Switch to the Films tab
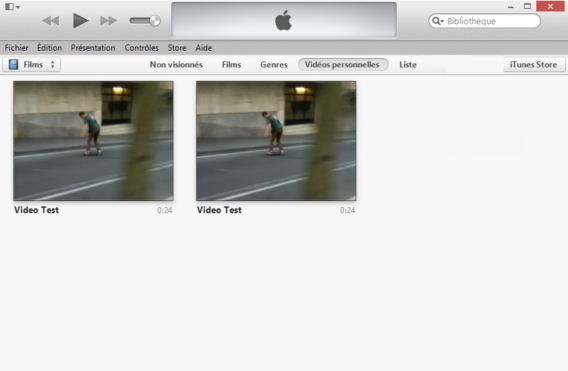The height and width of the screenshot is (371, 568). pyautogui.click(x=231, y=64)
